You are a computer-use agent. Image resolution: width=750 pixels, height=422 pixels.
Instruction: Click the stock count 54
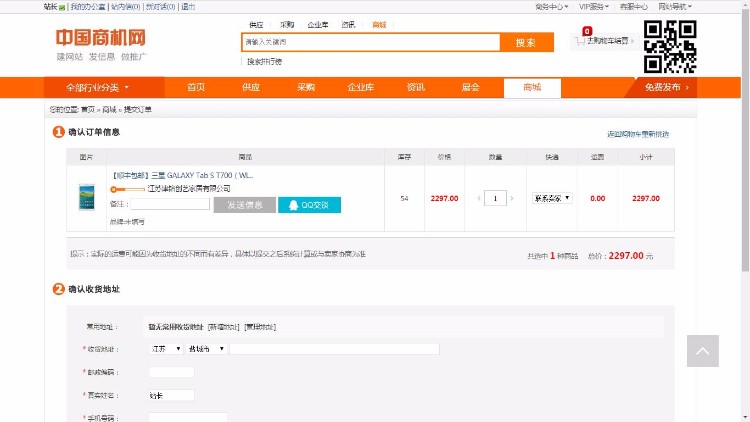(404, 198)
